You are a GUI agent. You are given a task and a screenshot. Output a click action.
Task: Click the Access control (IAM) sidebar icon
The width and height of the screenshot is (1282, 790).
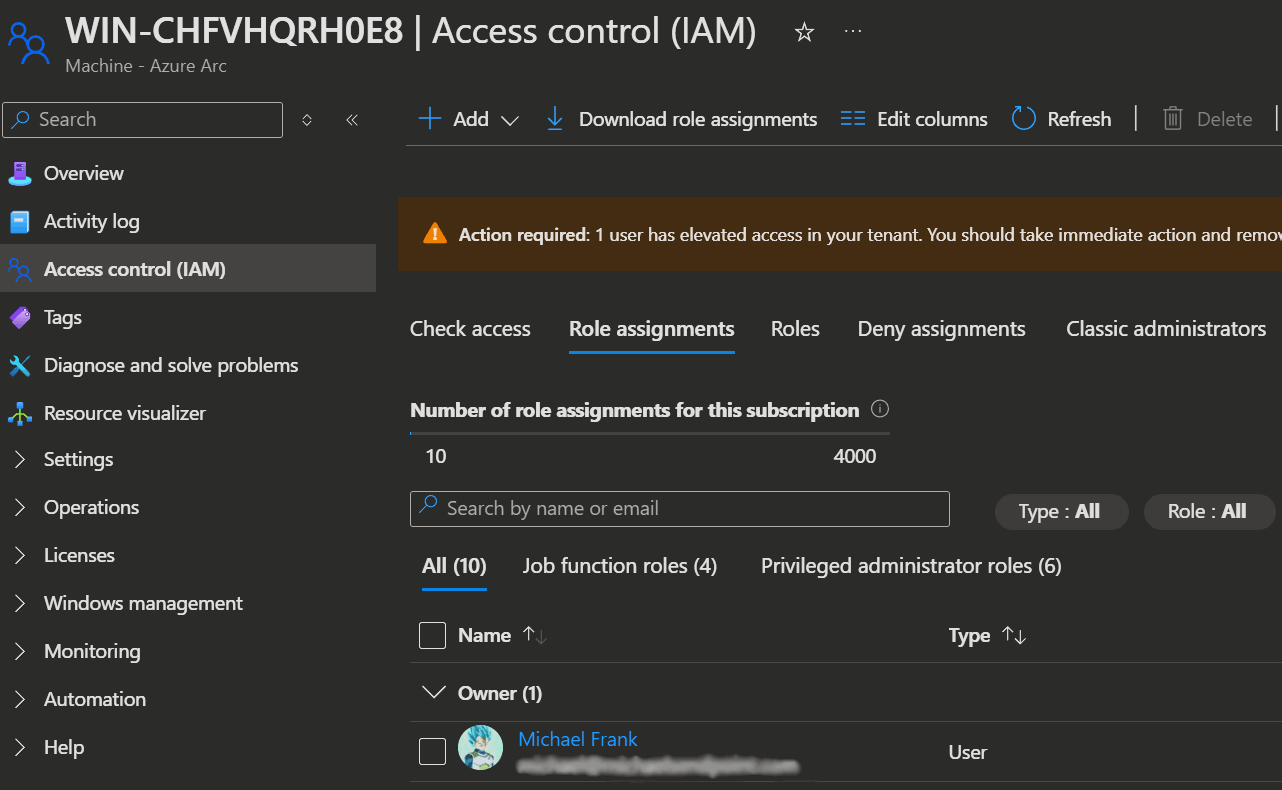point(20,269)
